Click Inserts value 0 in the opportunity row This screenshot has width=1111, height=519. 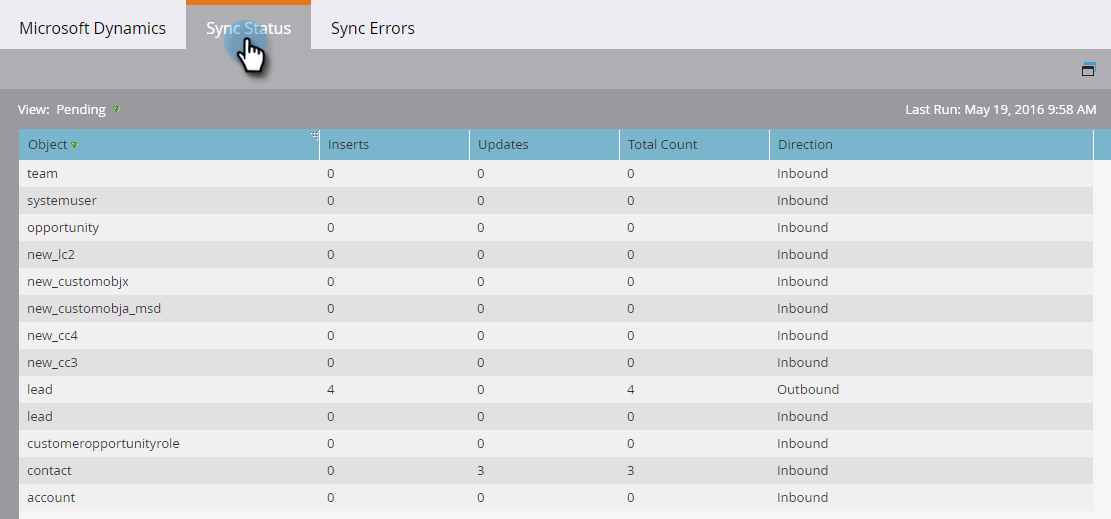tap(331, 228)
